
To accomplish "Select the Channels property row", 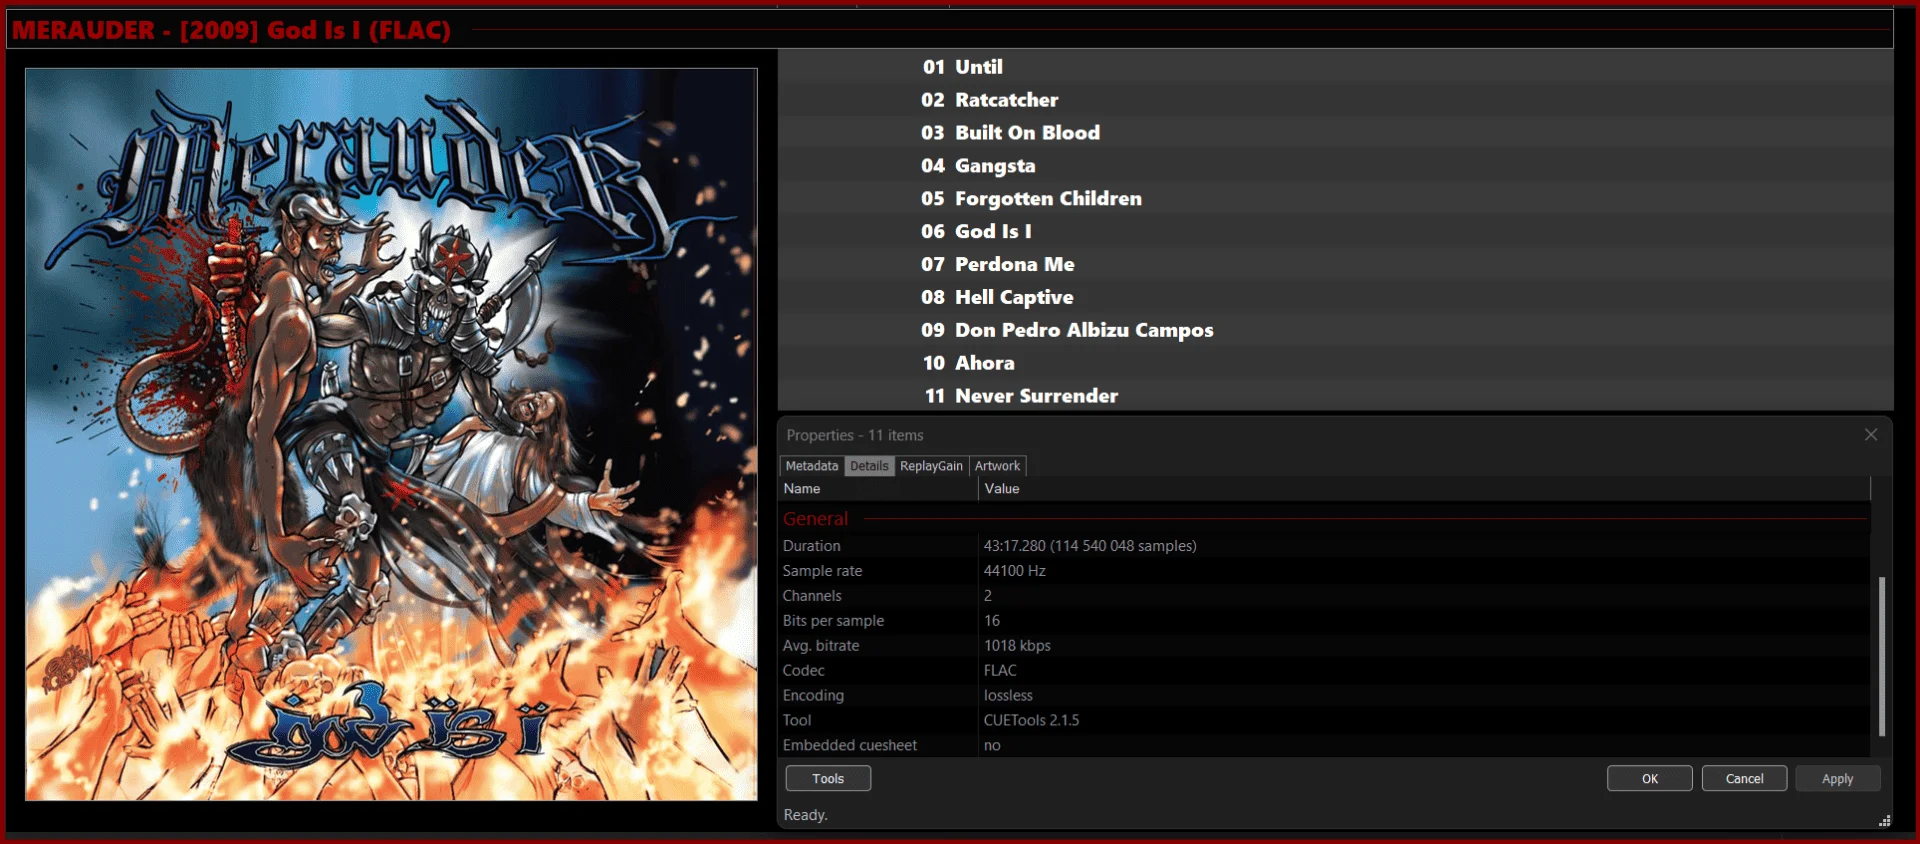I will (x=1325, y=596).
